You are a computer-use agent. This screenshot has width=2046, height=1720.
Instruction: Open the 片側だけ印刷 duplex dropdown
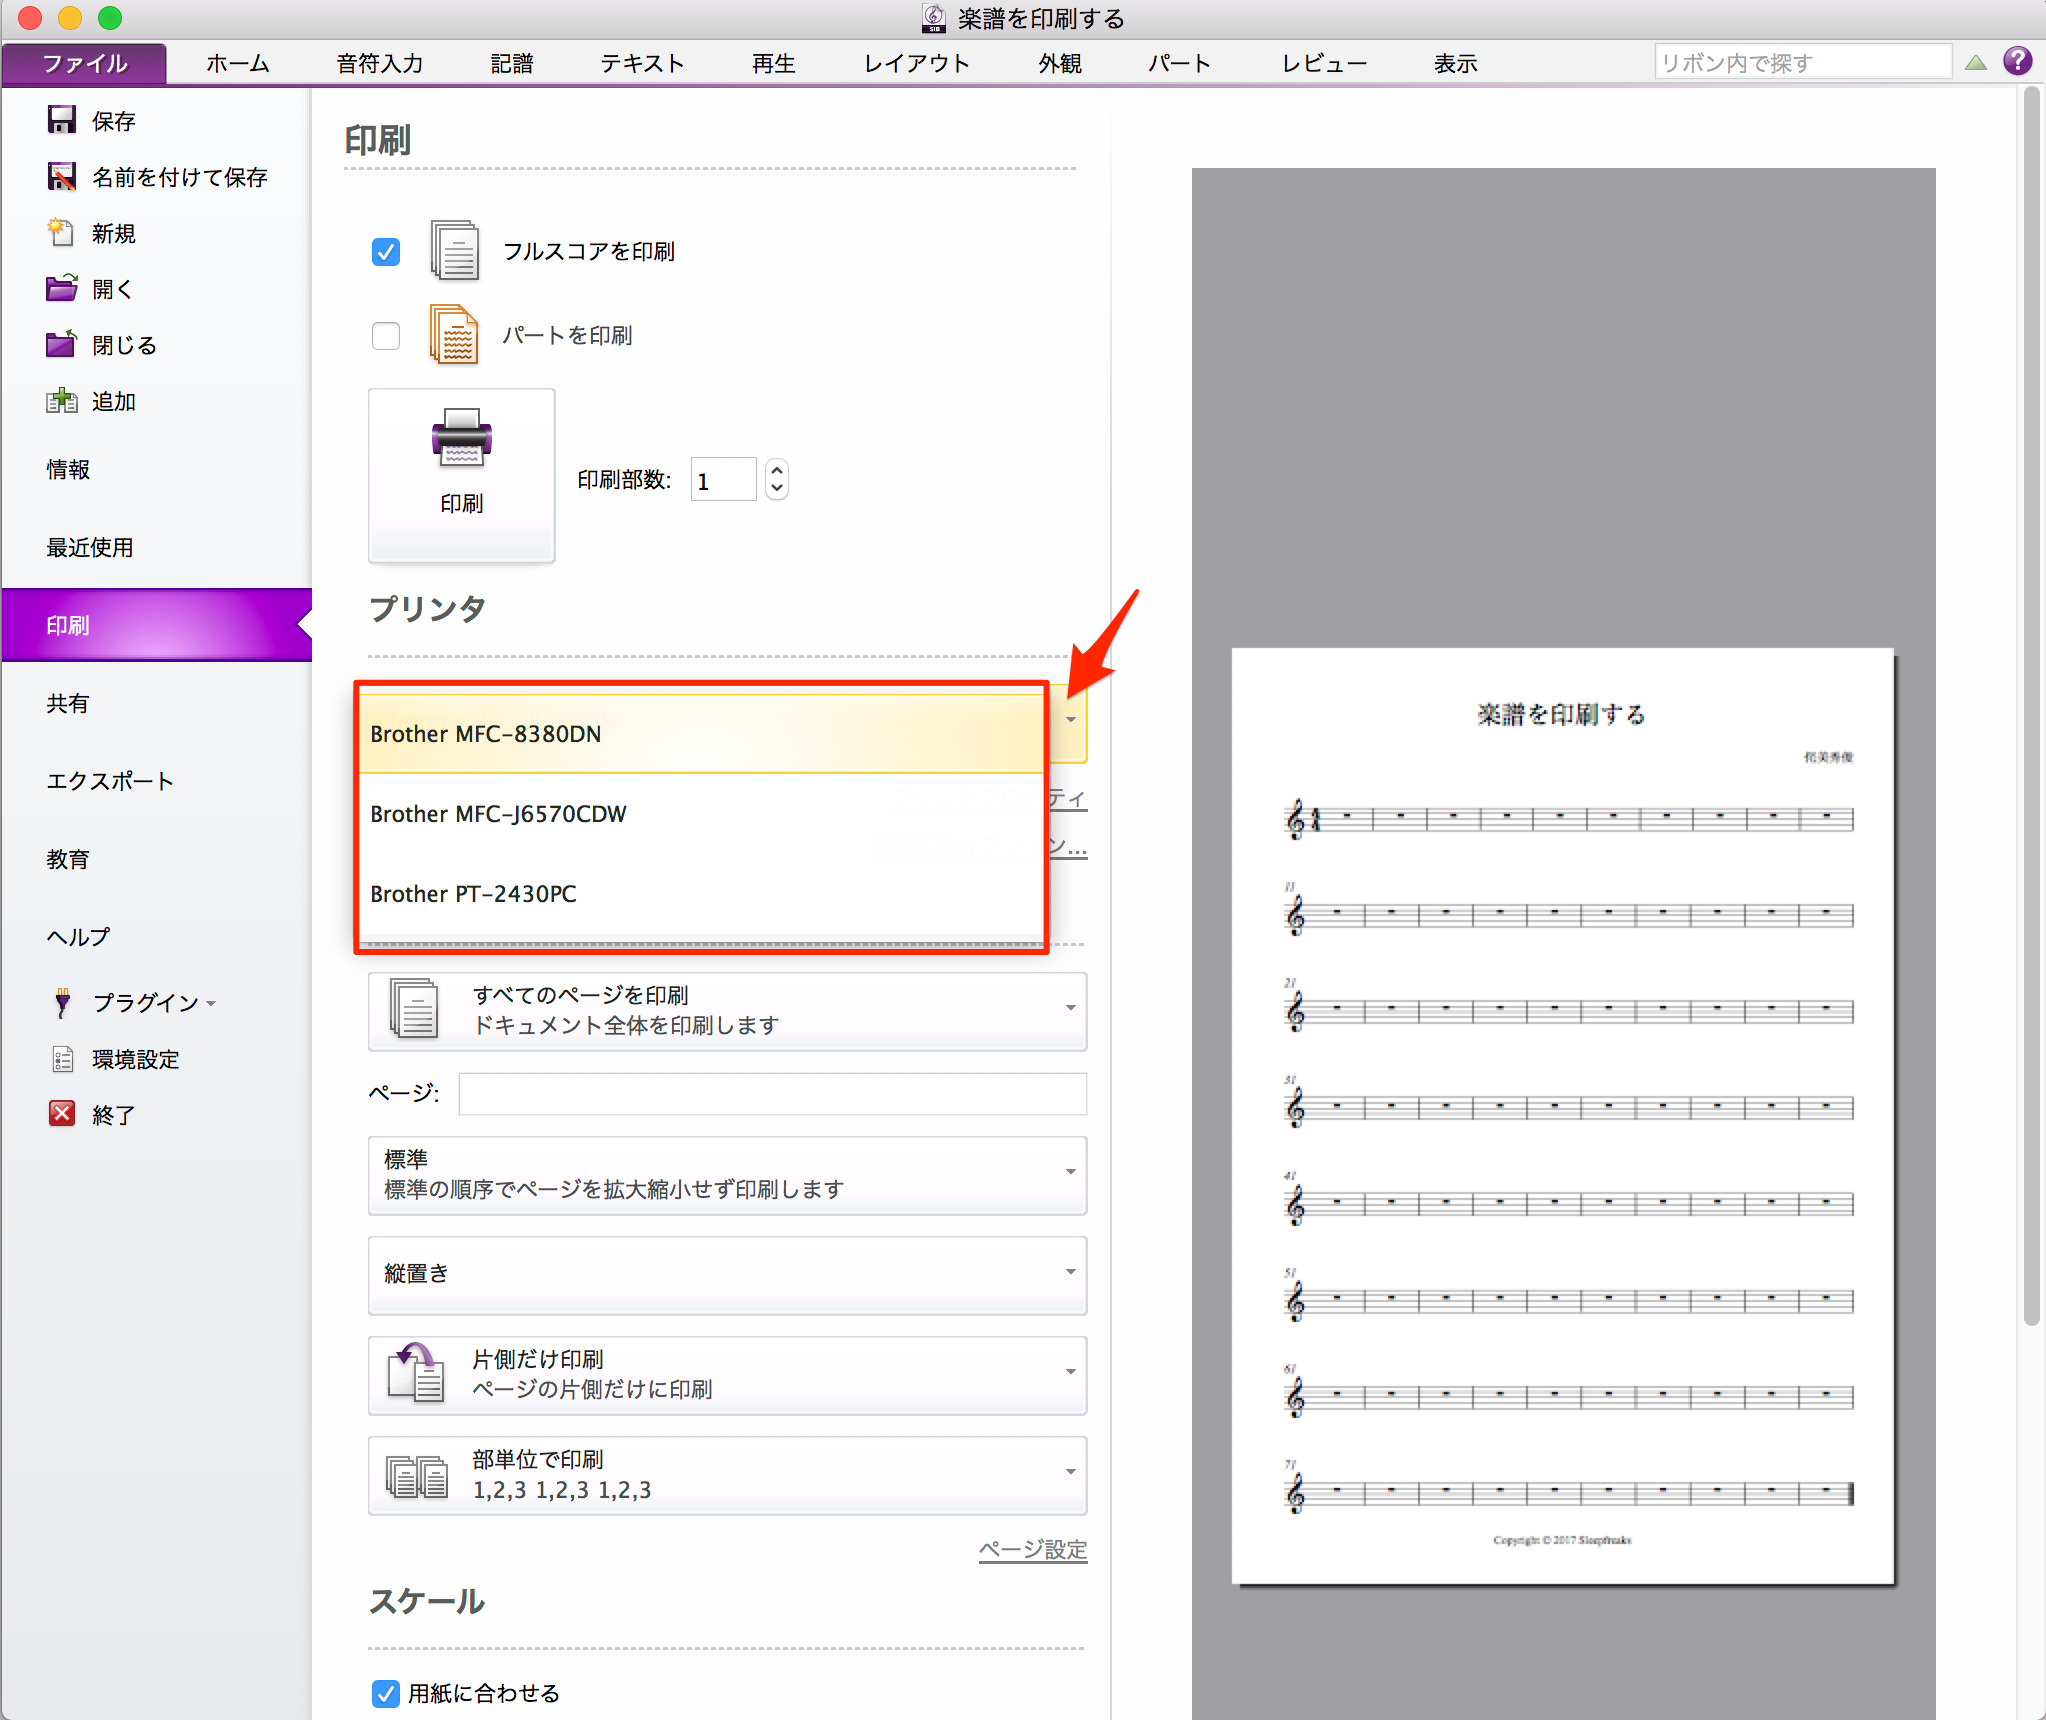click(x=727, y=1374)
